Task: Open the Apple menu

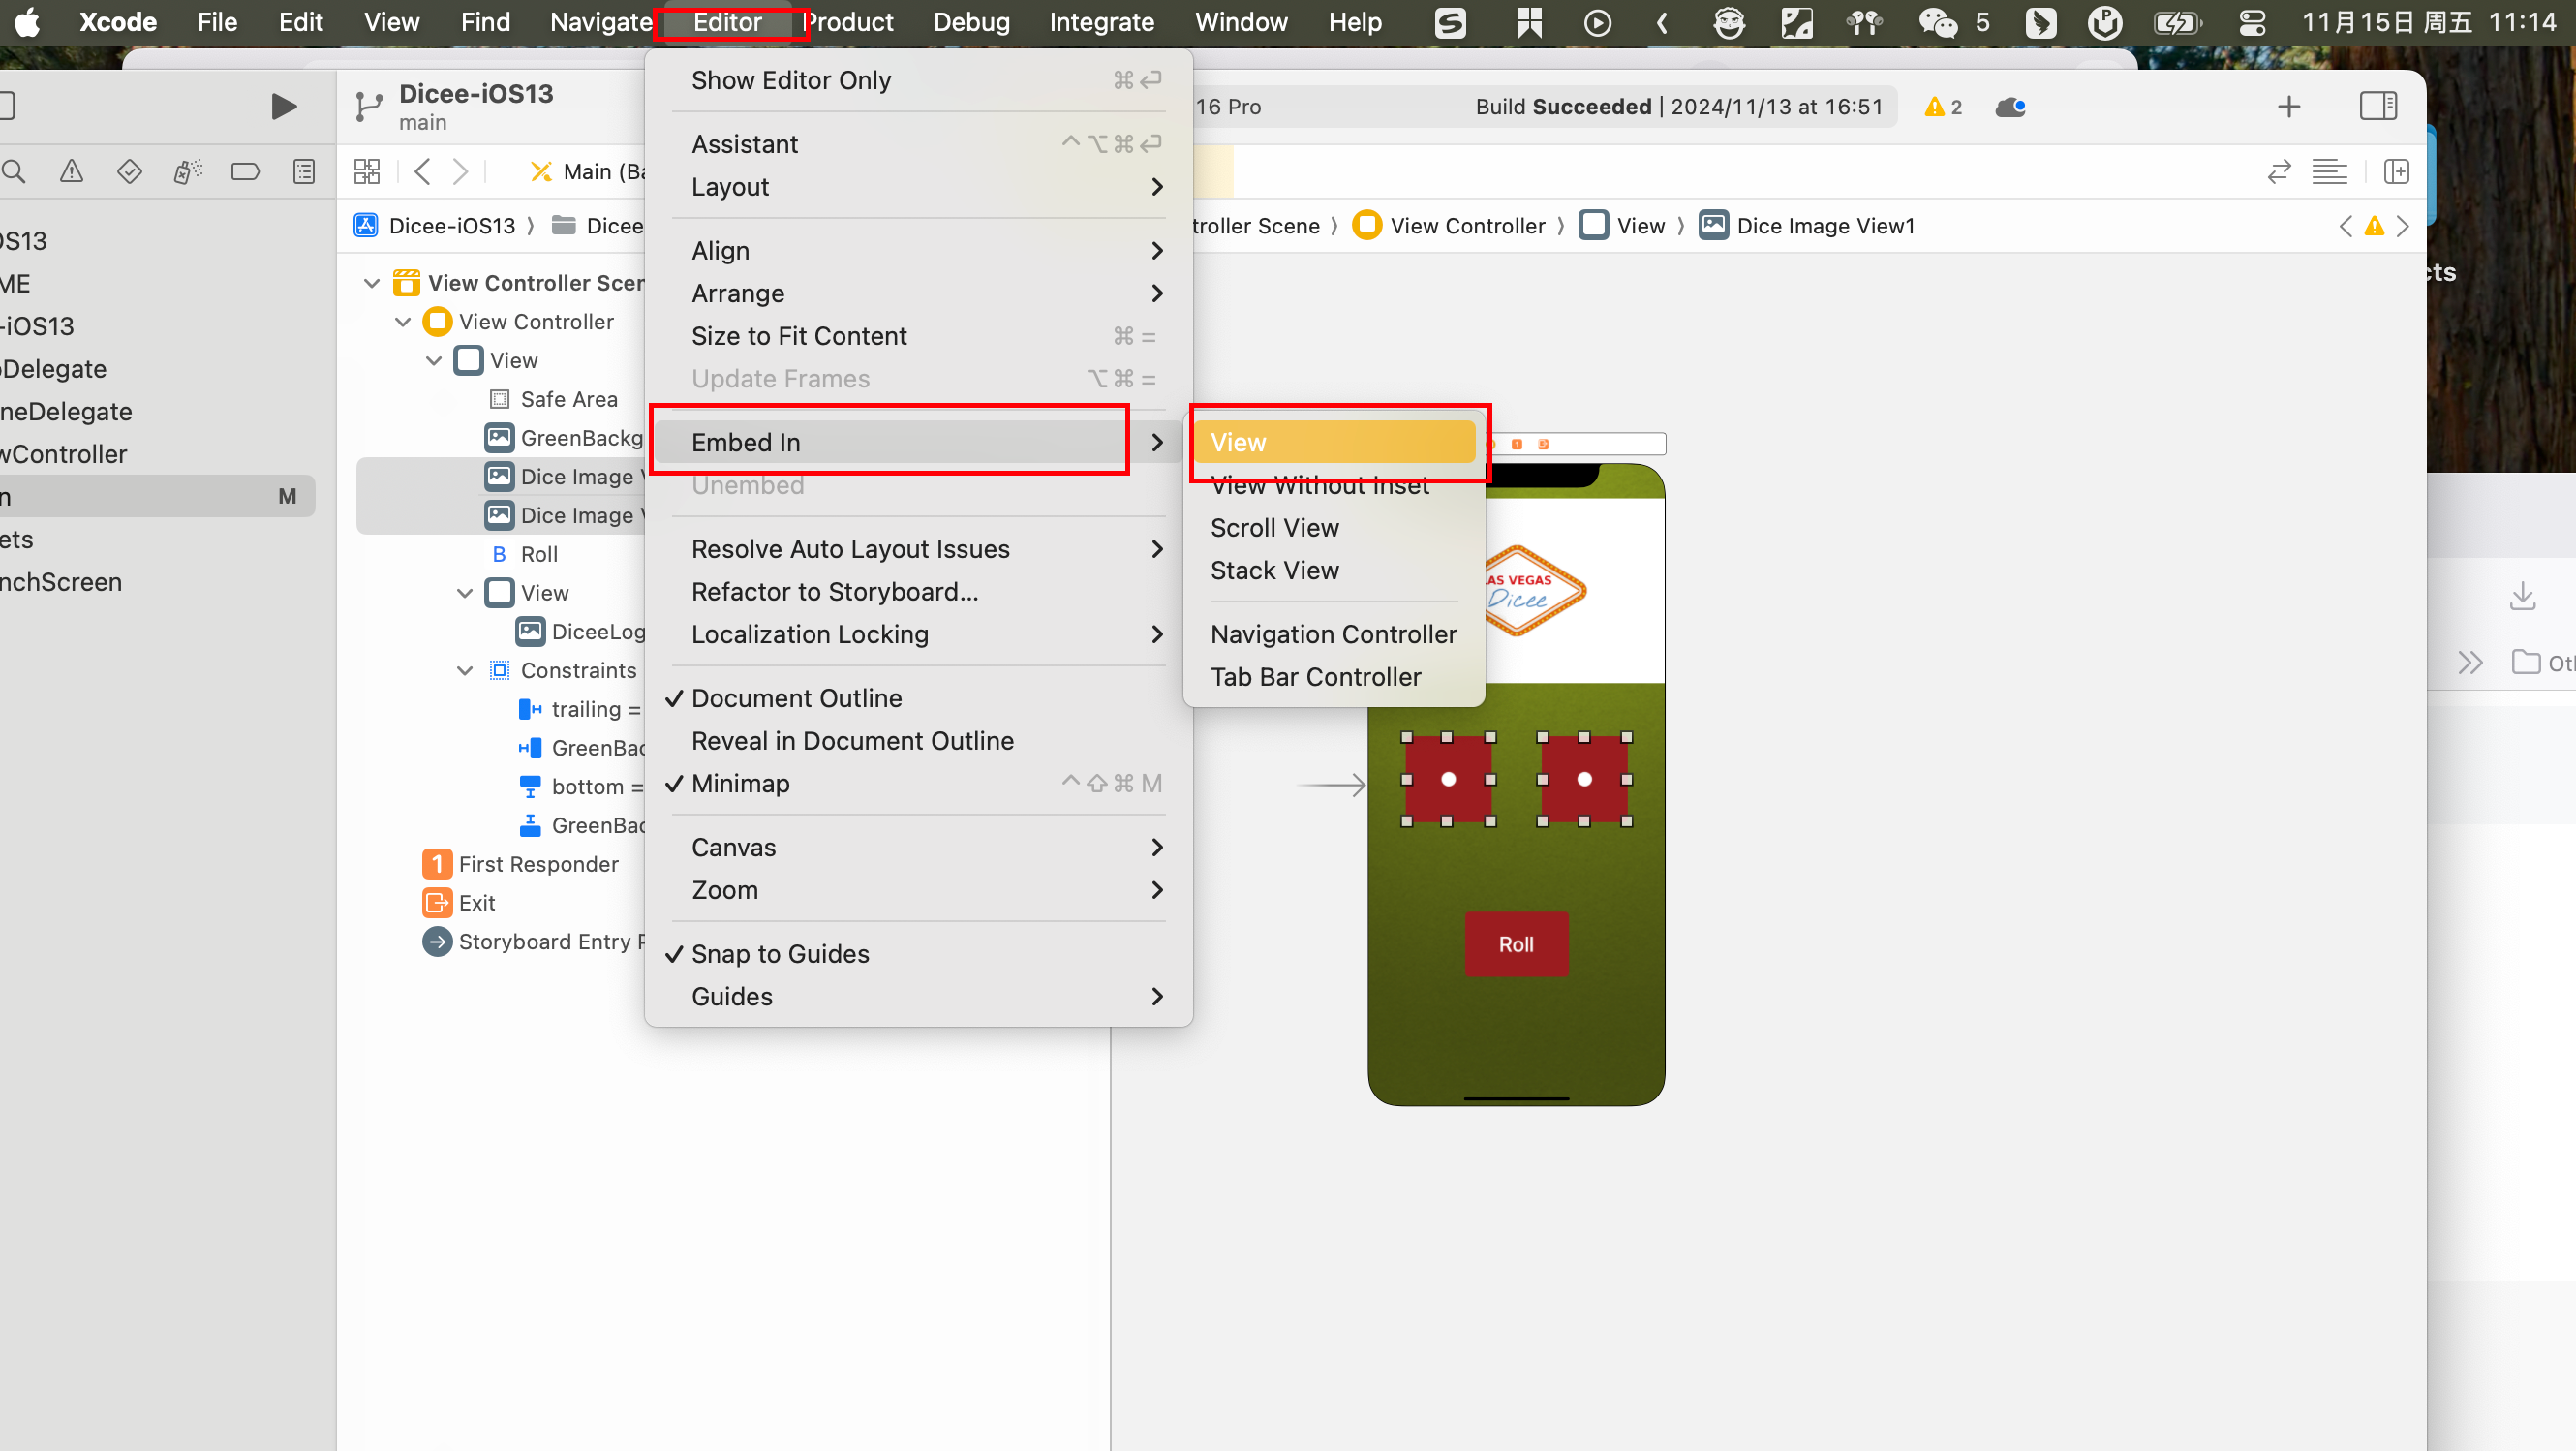Action: tap(28, 22)
